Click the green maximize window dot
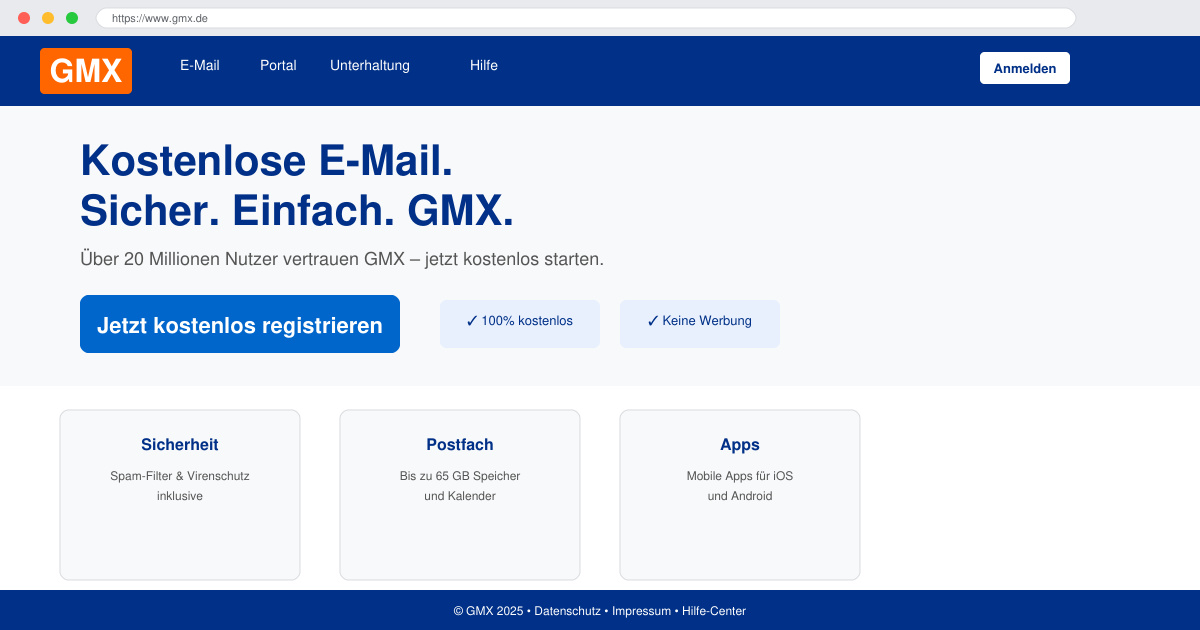The width and height of the screenshot is (1200, 630). pyautogui.click(x=72, y=18)
